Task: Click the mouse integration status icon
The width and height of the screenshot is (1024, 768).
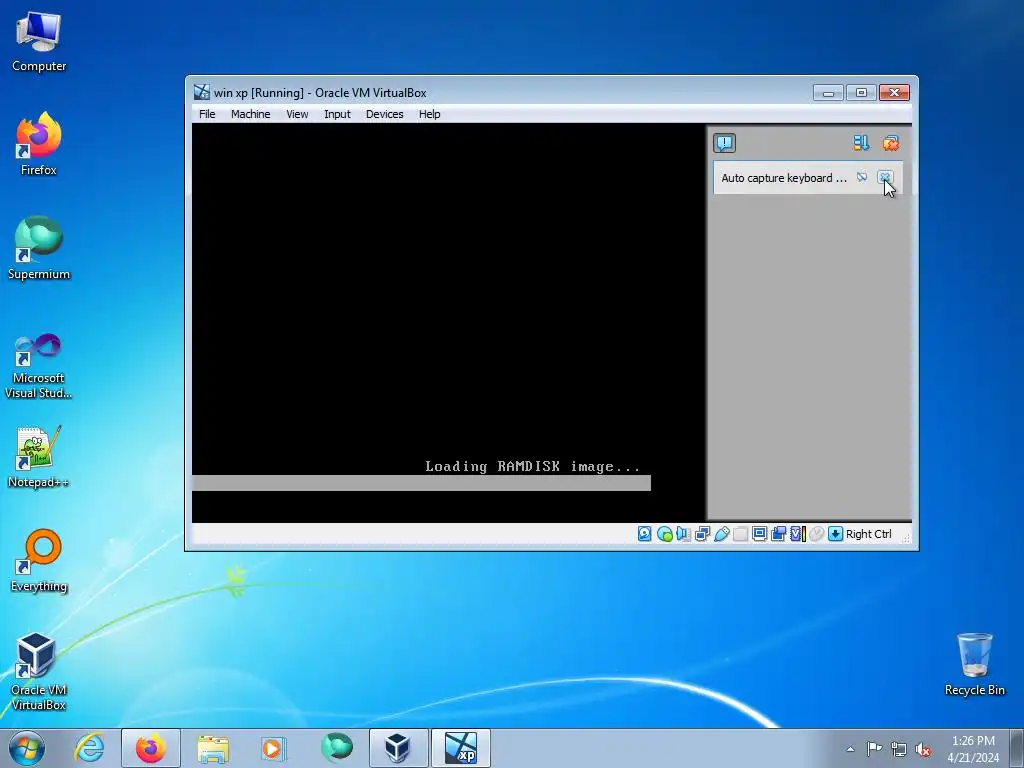Action: click(816, 534)
